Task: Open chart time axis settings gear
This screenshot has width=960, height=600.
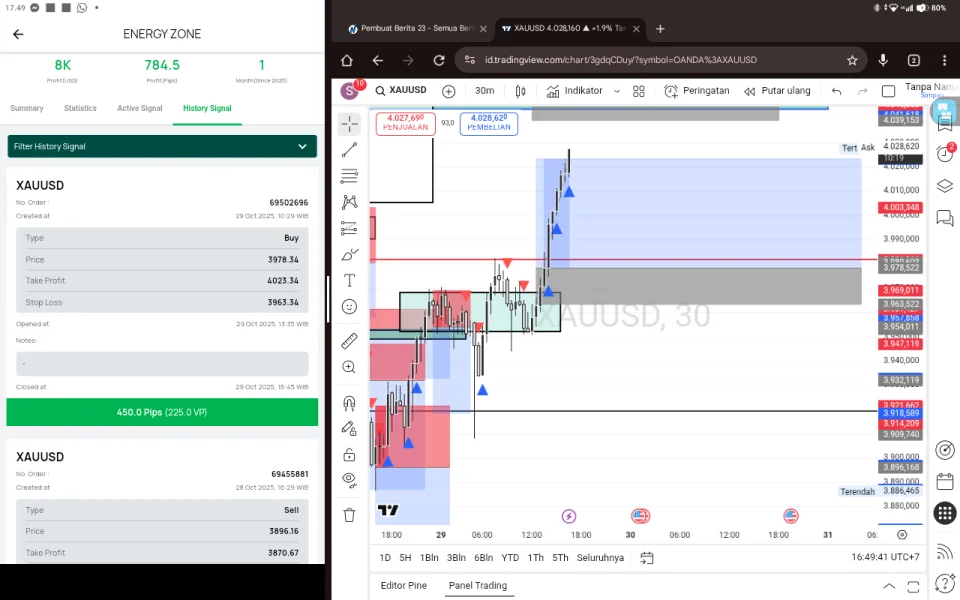Action: [902, 534]
